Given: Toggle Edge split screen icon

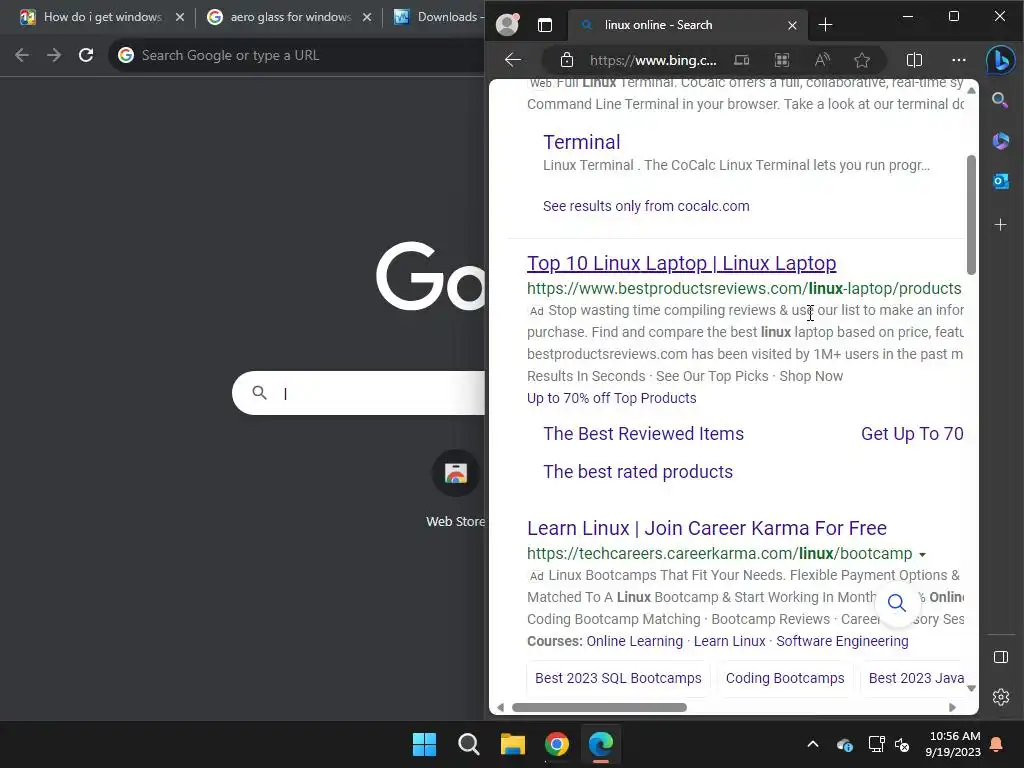Looking at the screenshot, I should (914, 60).
